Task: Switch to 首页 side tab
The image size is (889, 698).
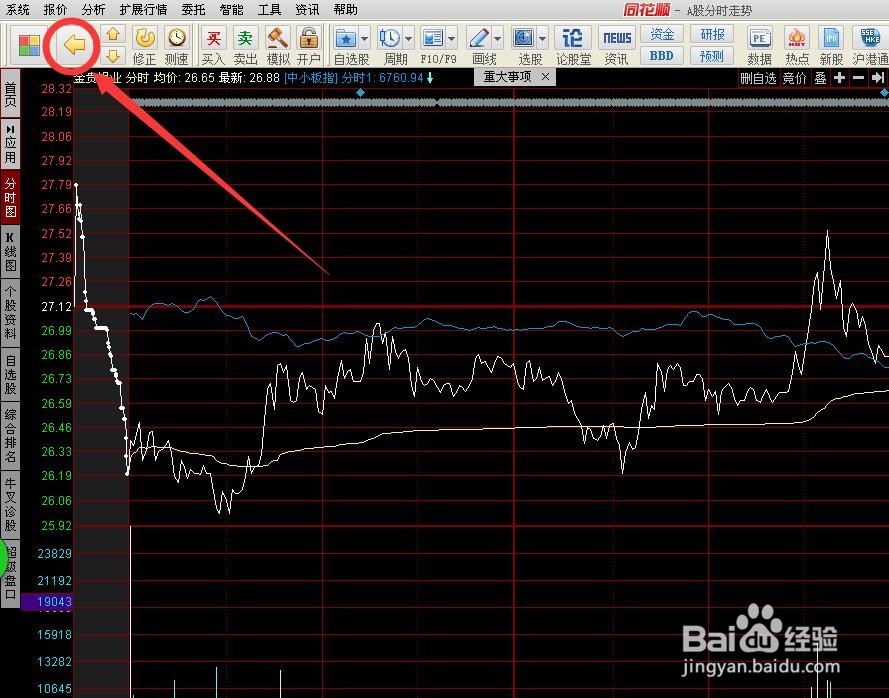Action: [x=10, y=94]
